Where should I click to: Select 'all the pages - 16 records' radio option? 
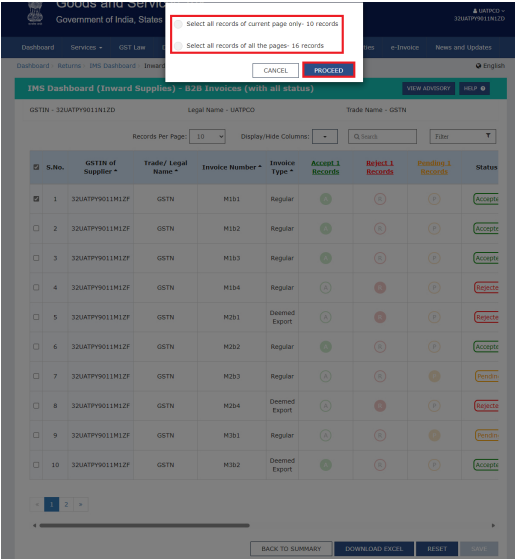[179, 46]
